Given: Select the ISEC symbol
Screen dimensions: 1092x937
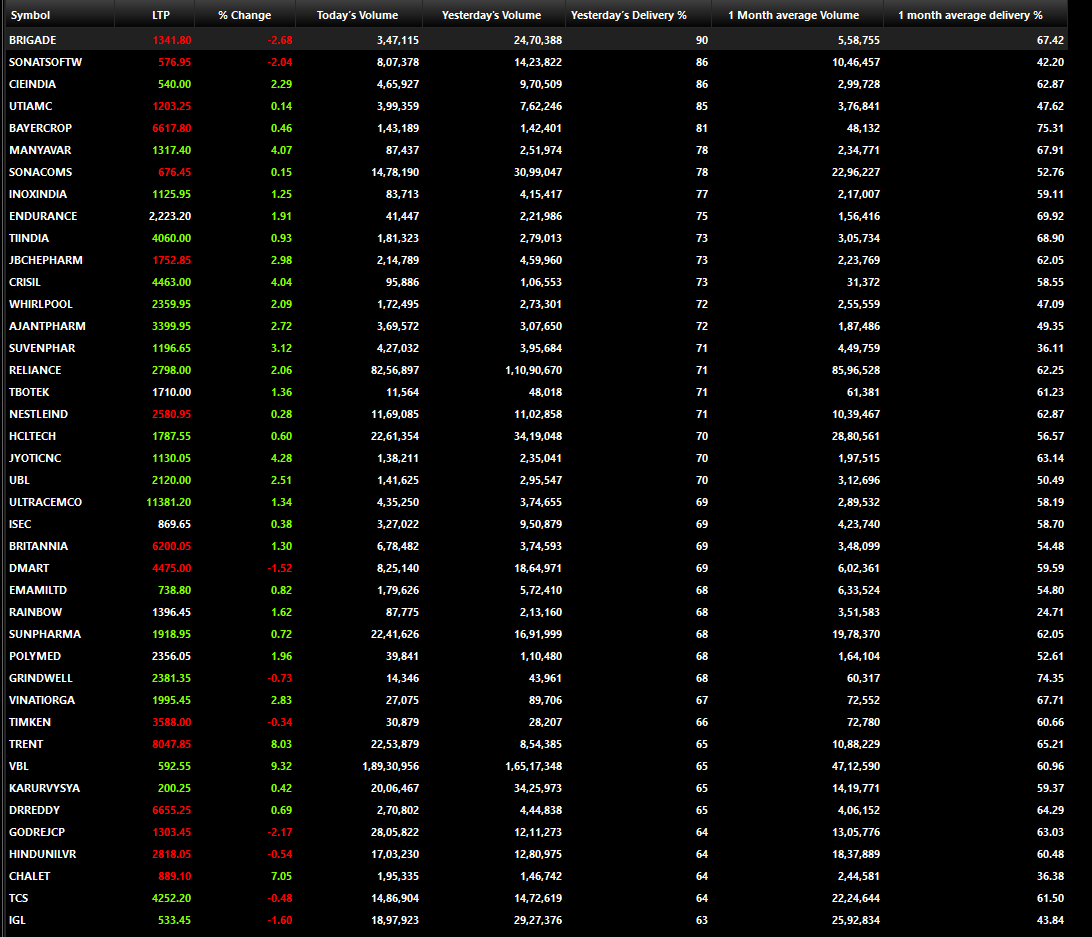Looking at the screenshot, I should [20, 525].
